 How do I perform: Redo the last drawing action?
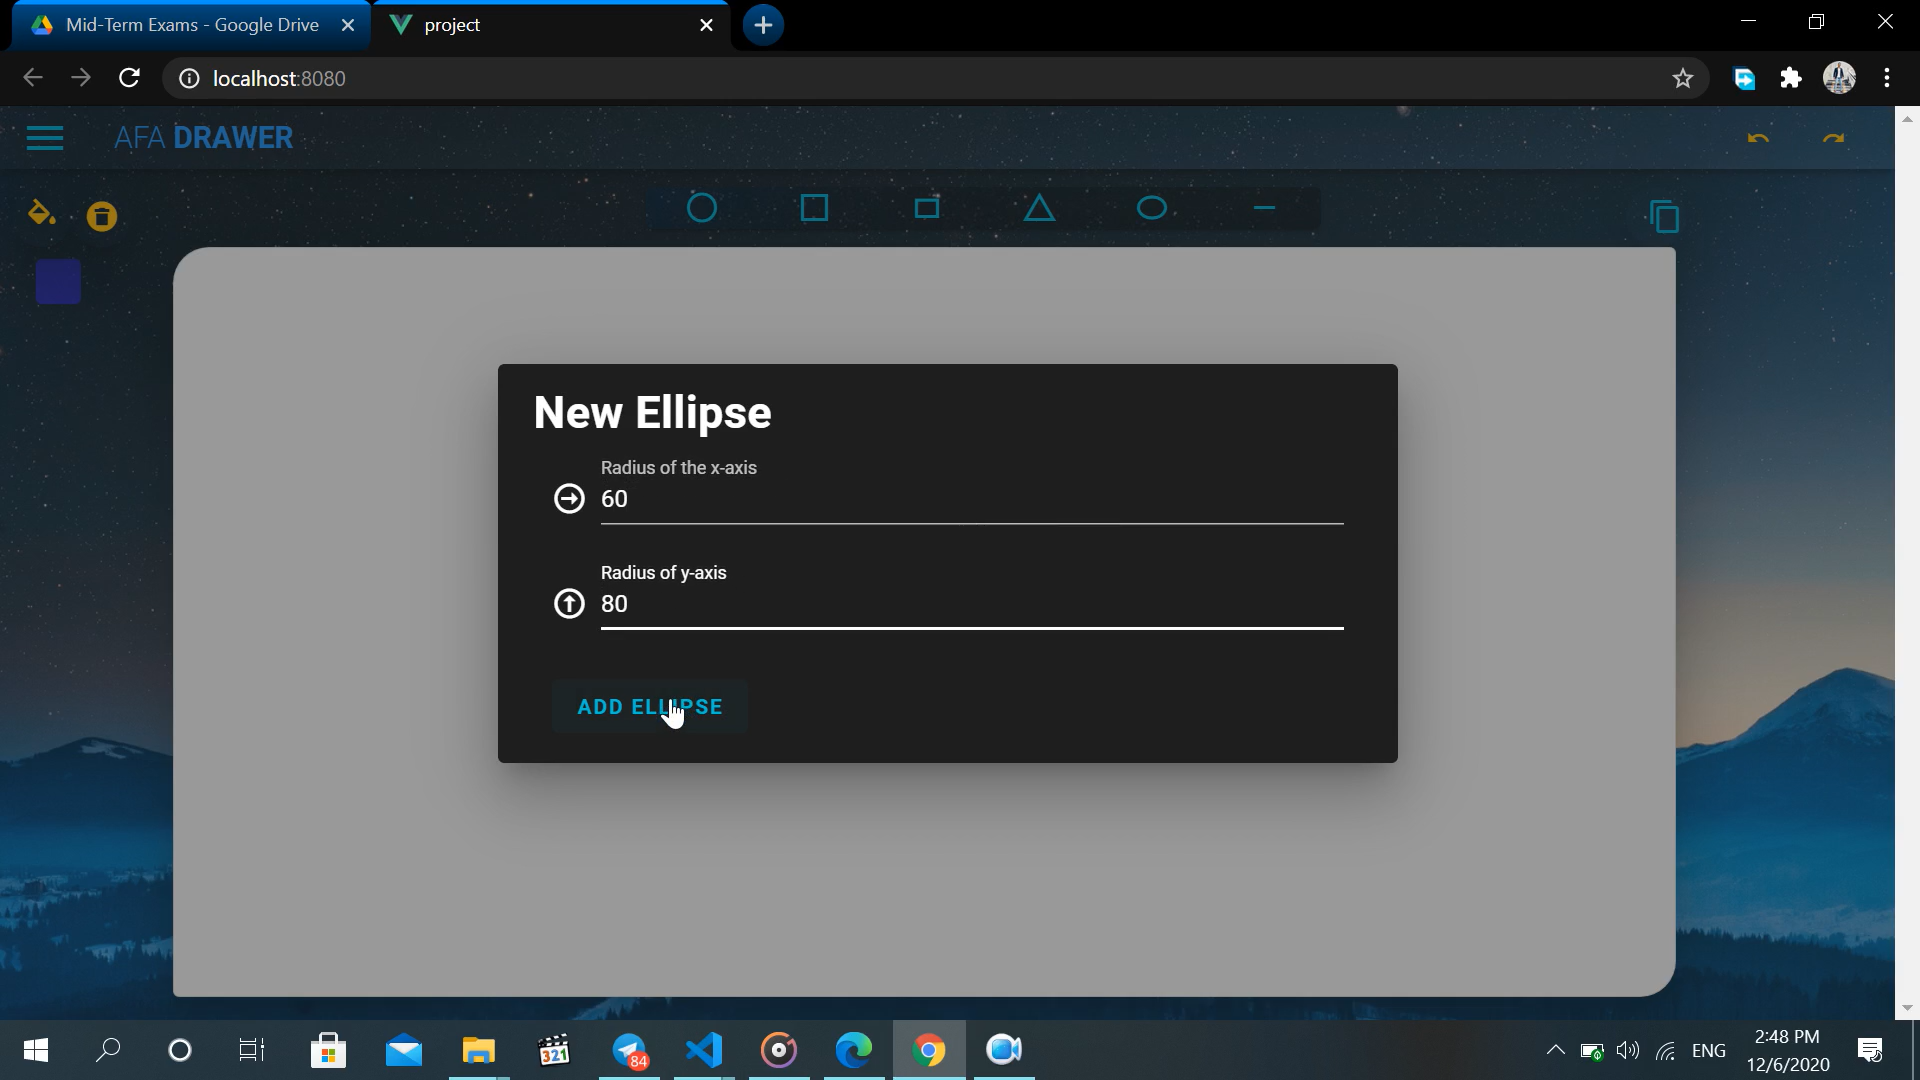coord(1833,138)
